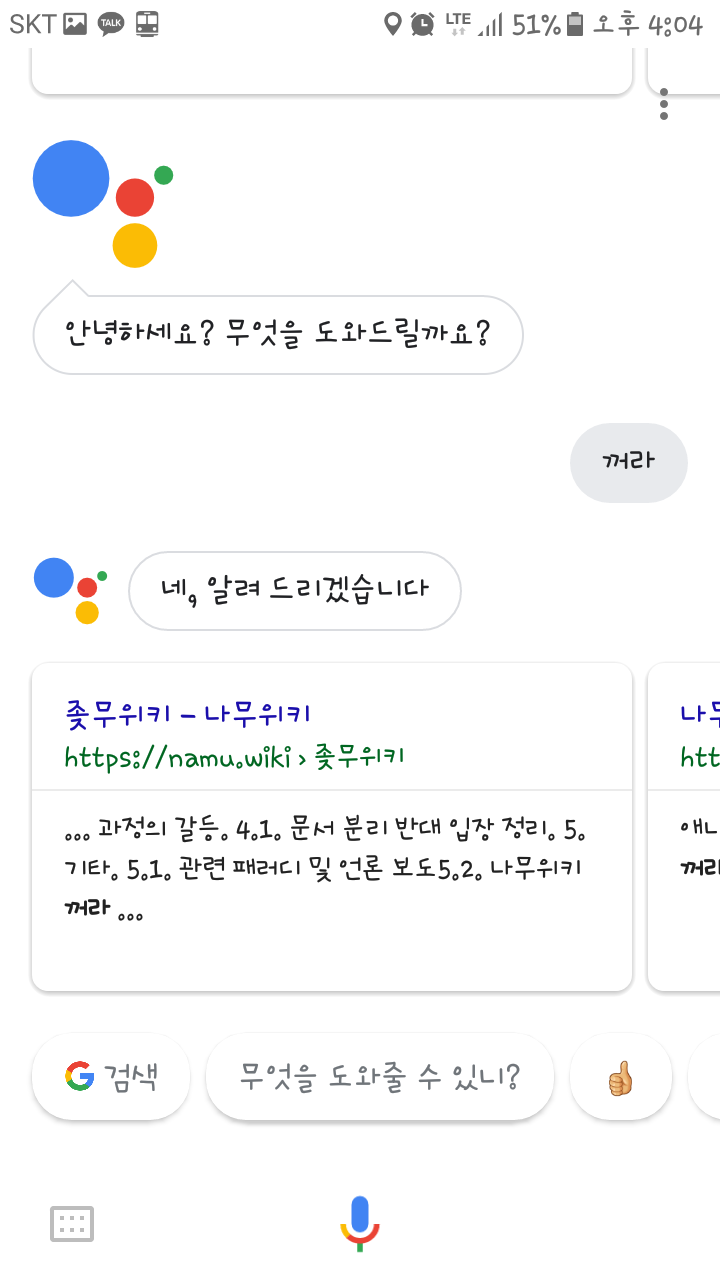This screenshot has height=1280, width=720.
Task: Open the 좆무위키 – 나무위키 result link
Action: click(x=187, y=713)
